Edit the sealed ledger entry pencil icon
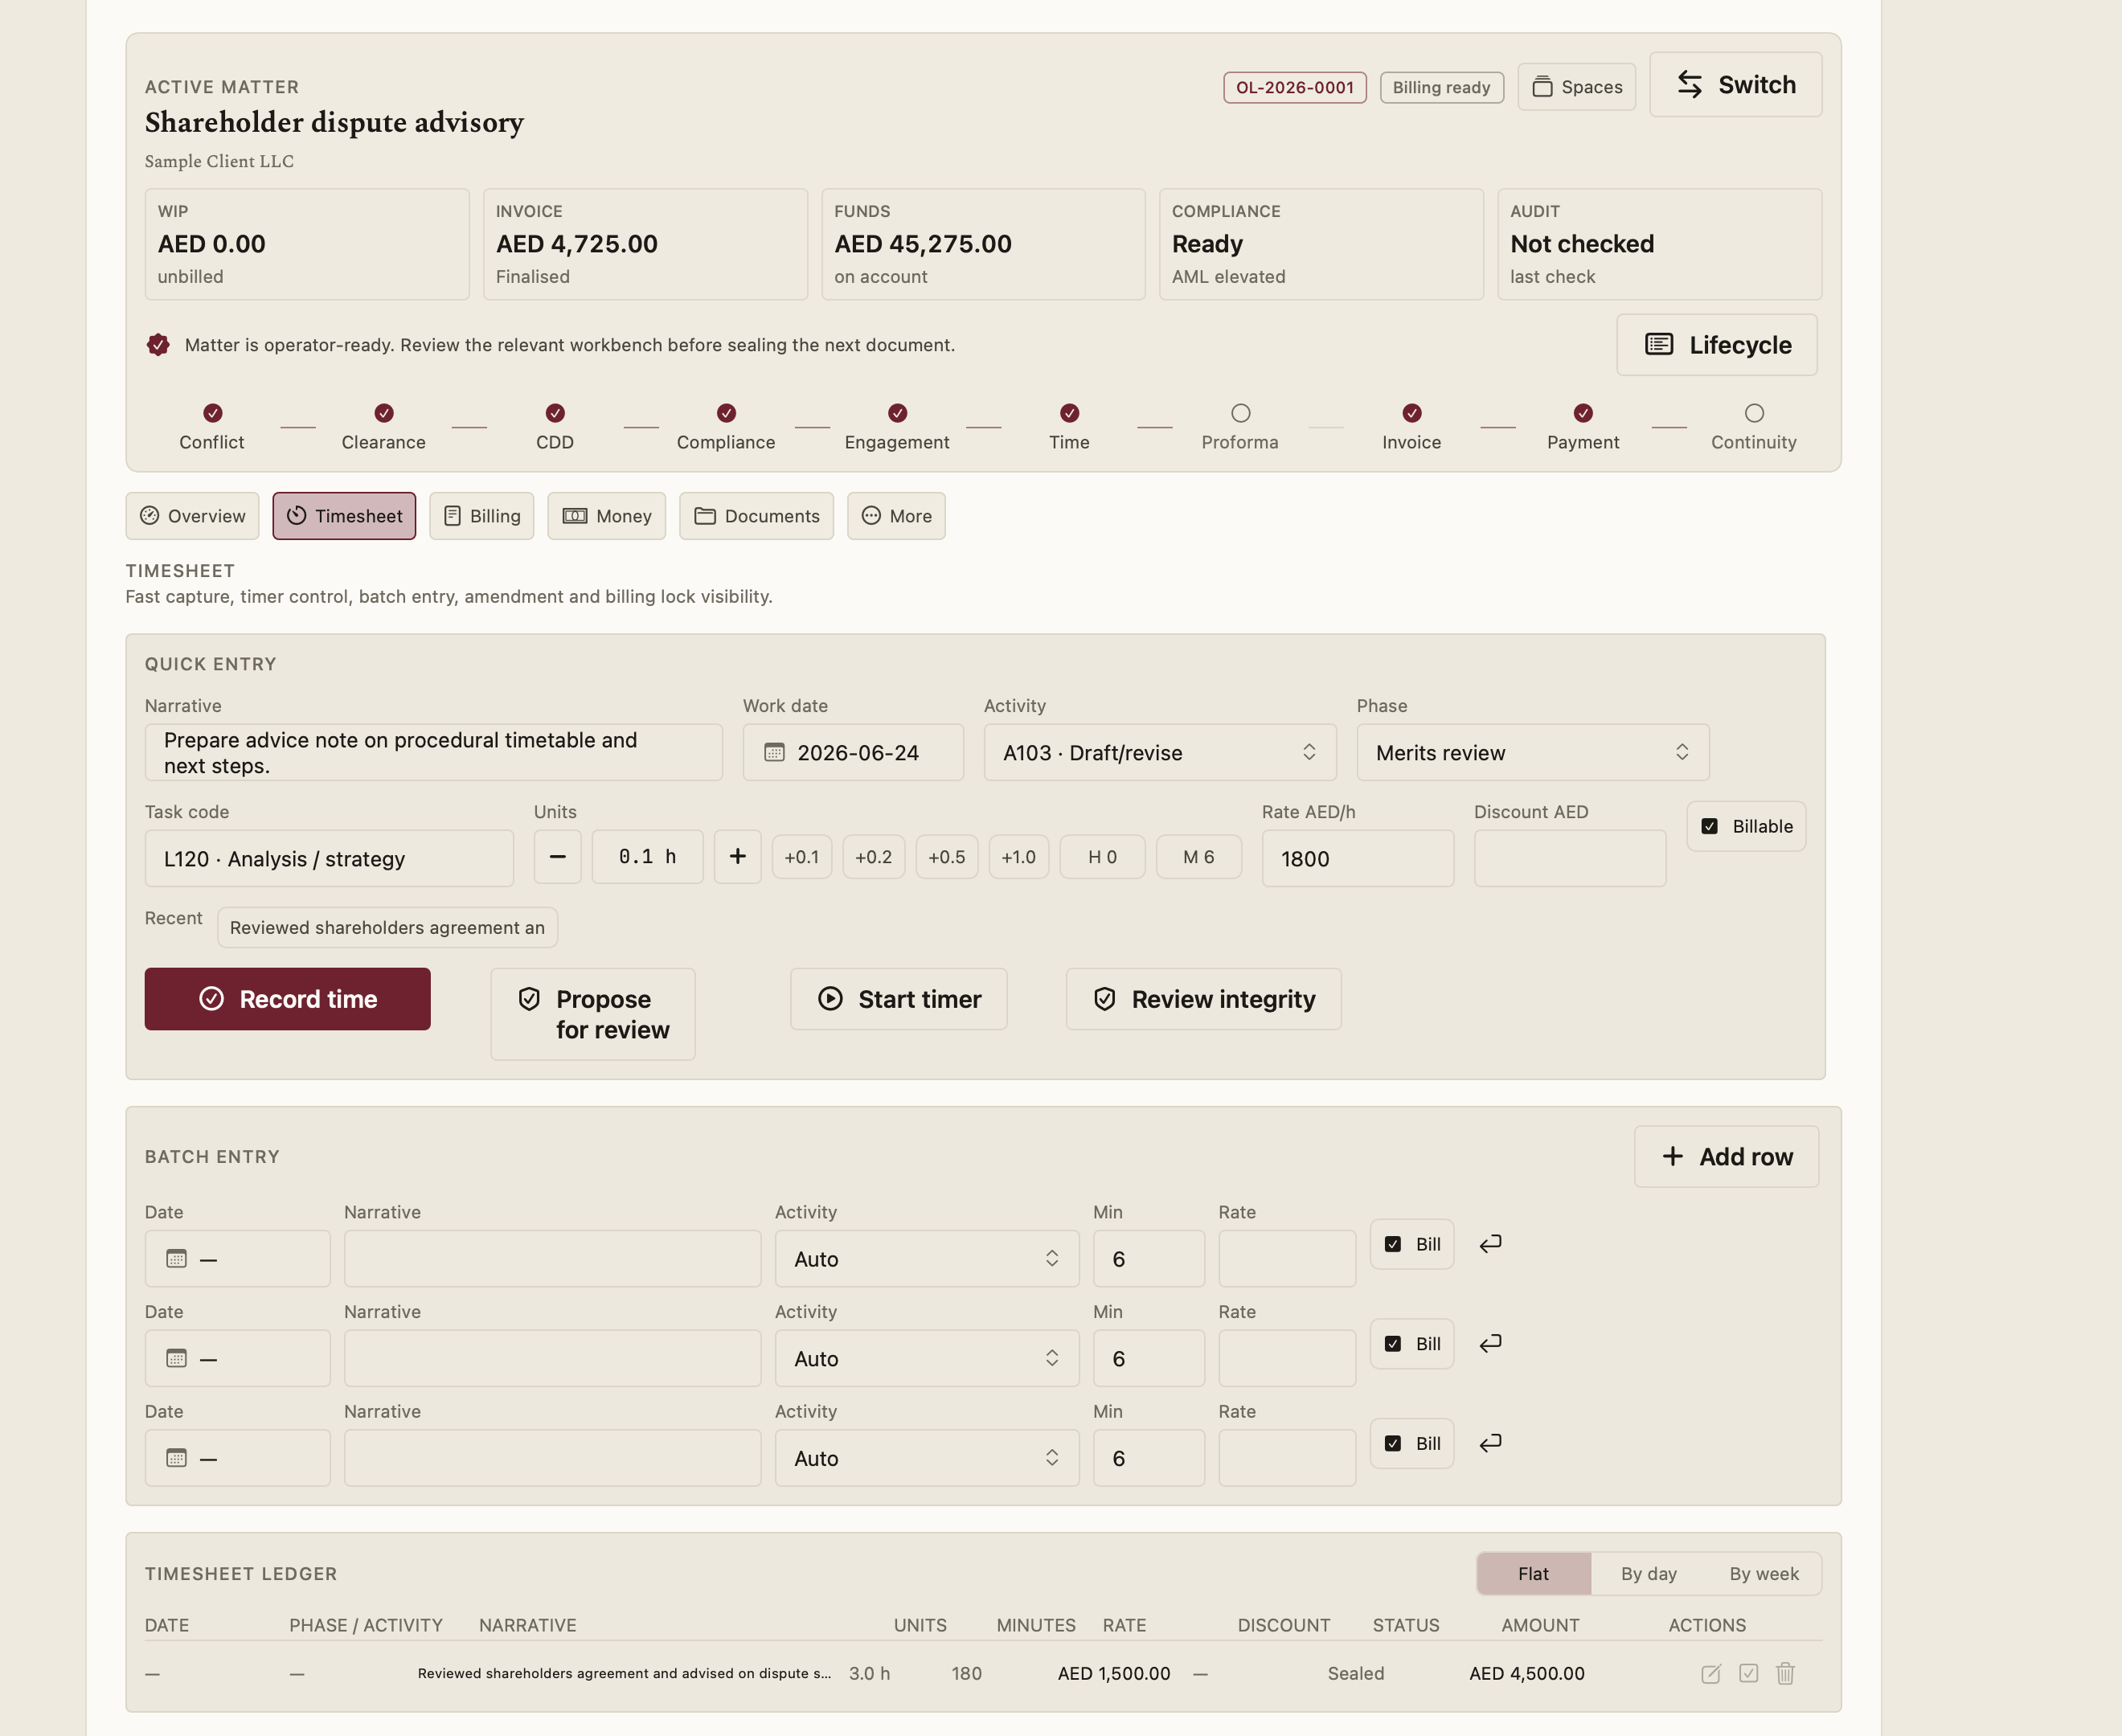Viewport: 2122px width, 1736px height. (1711, 1674)
